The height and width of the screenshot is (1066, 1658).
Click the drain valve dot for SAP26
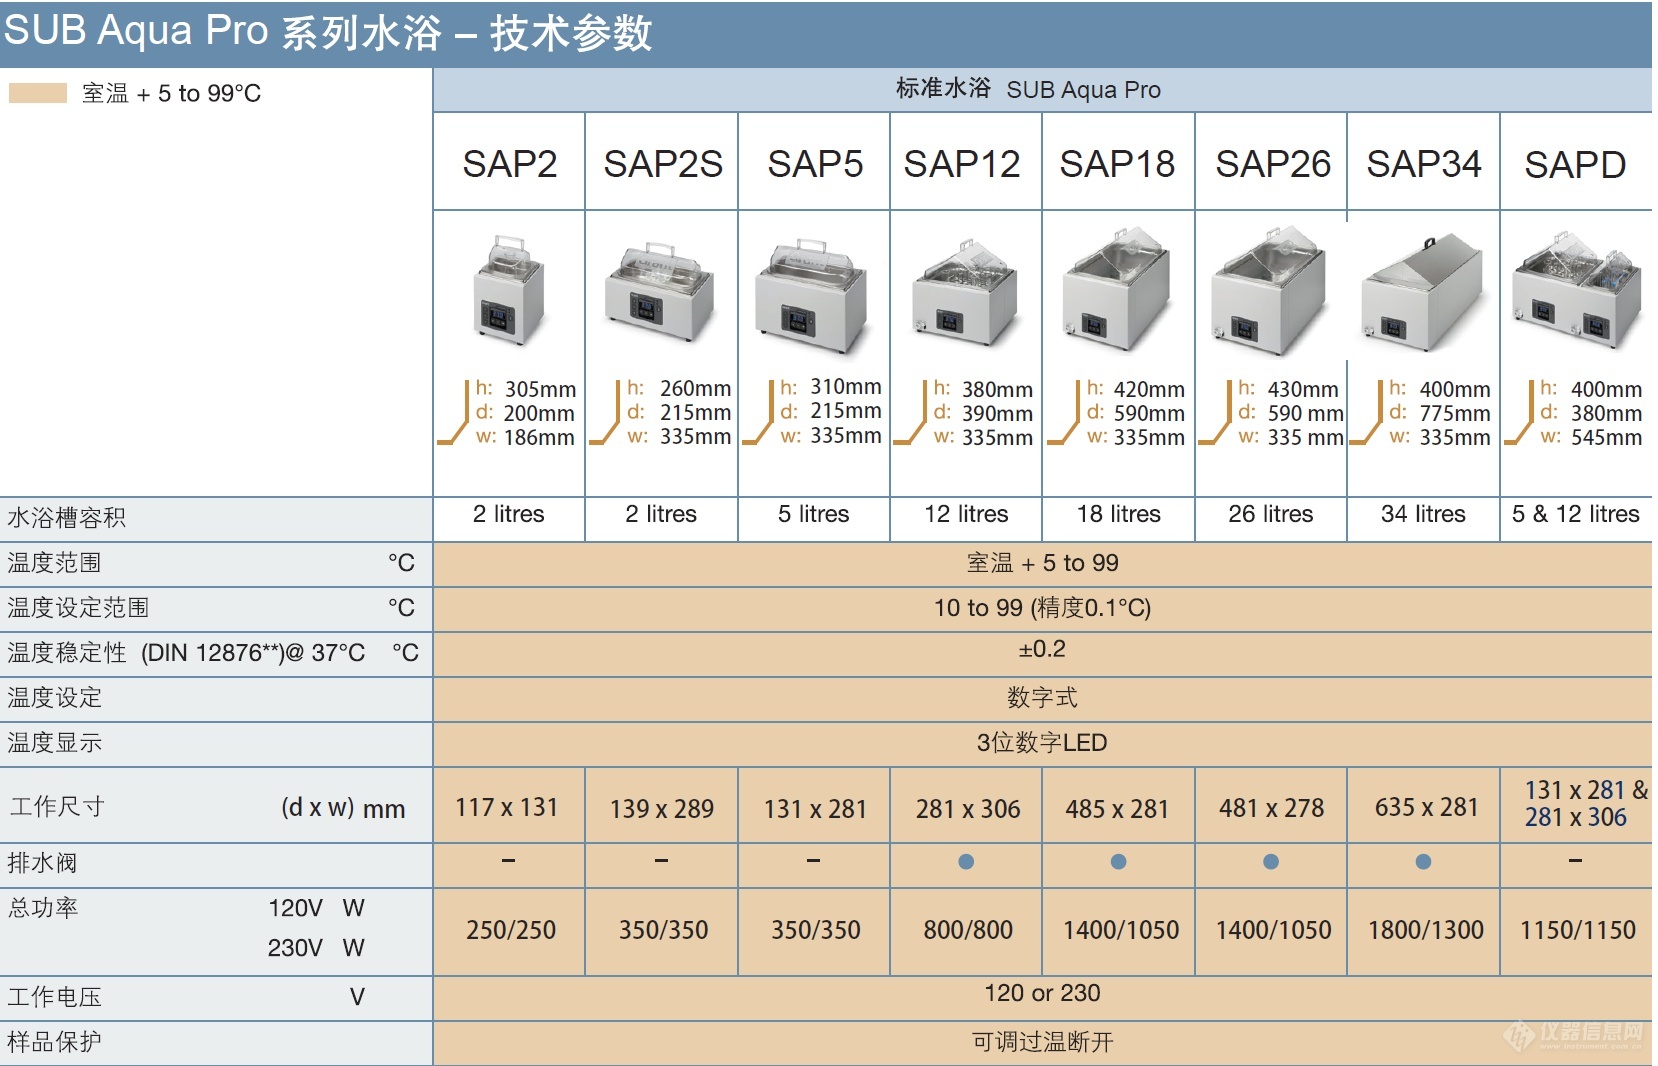(1271, 861)
